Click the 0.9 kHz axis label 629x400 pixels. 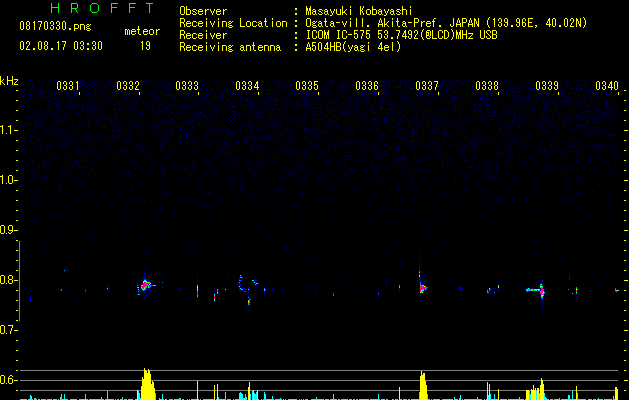point(7,230)
